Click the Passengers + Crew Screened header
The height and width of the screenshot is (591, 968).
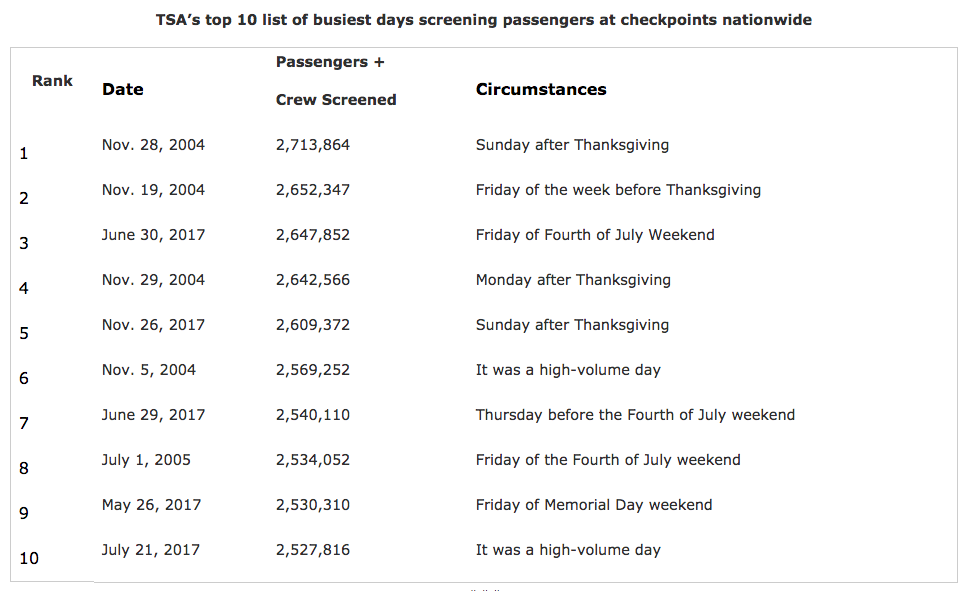click(335, 81)
